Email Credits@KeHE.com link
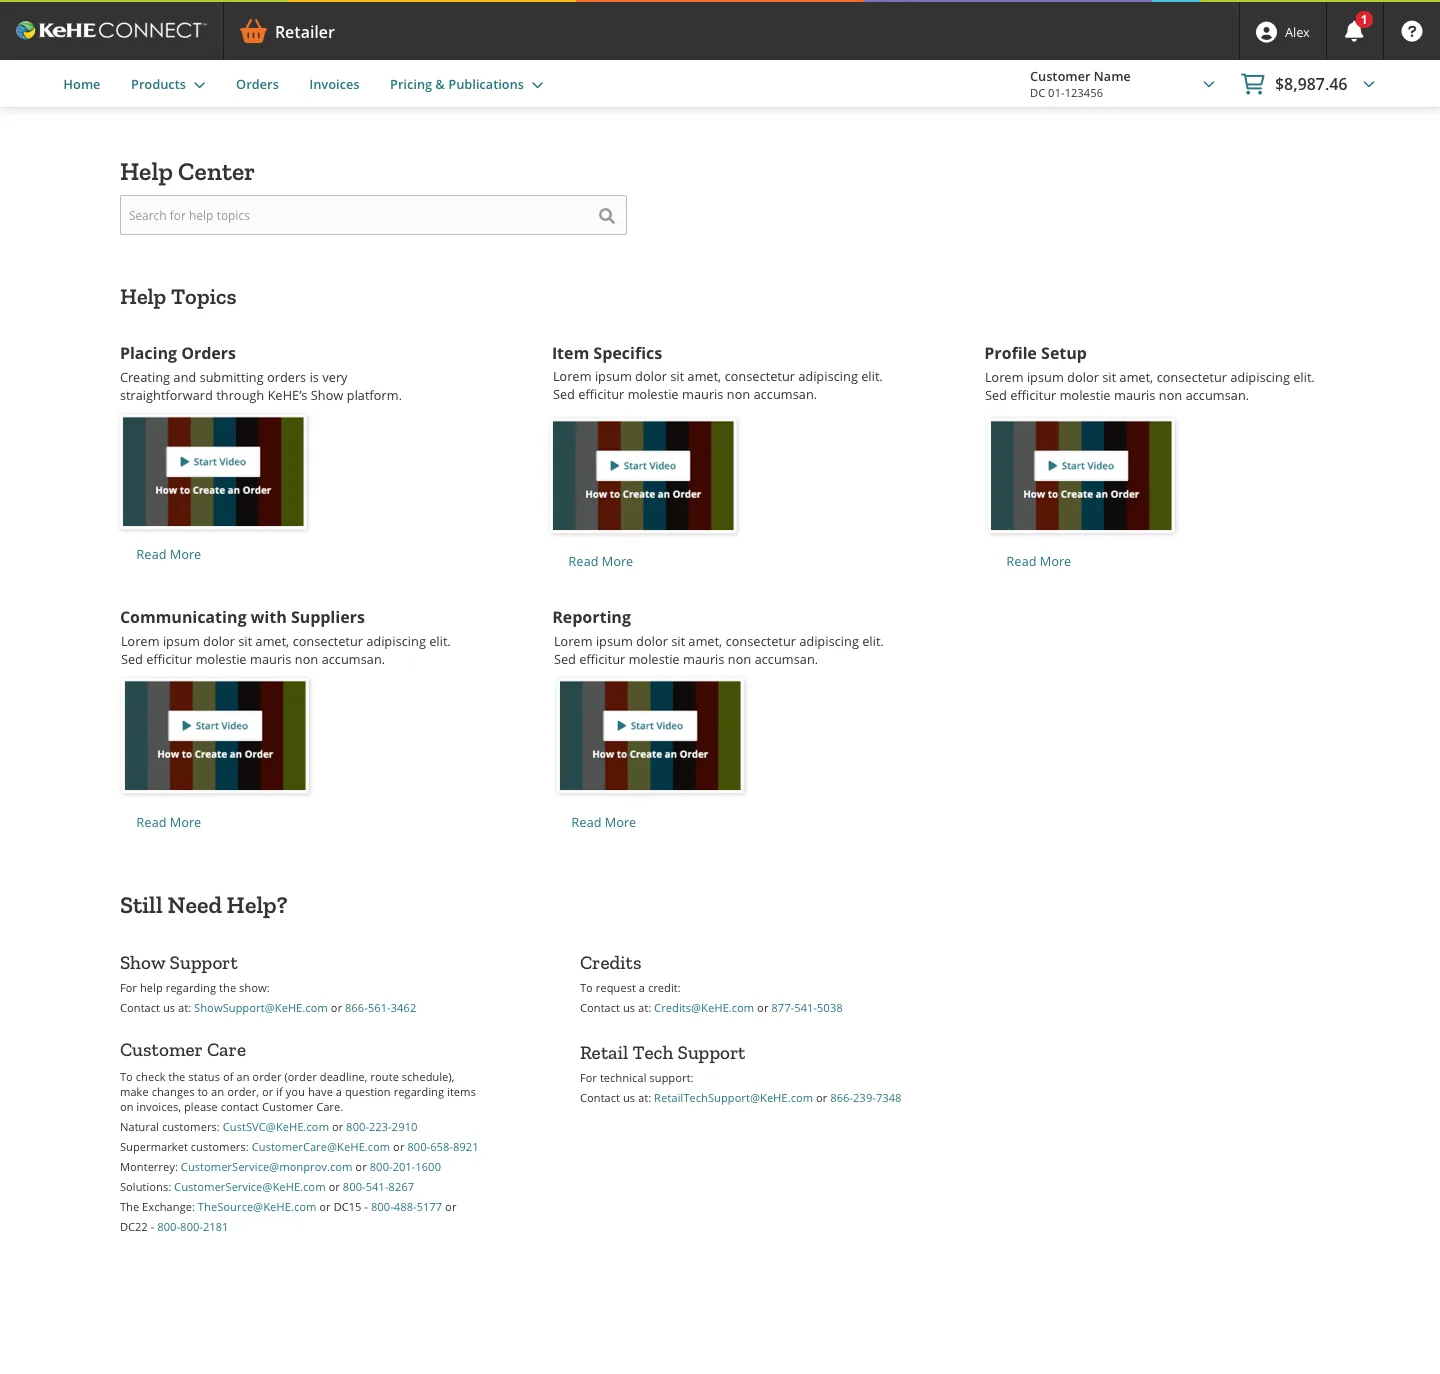 pos(704,1008)
